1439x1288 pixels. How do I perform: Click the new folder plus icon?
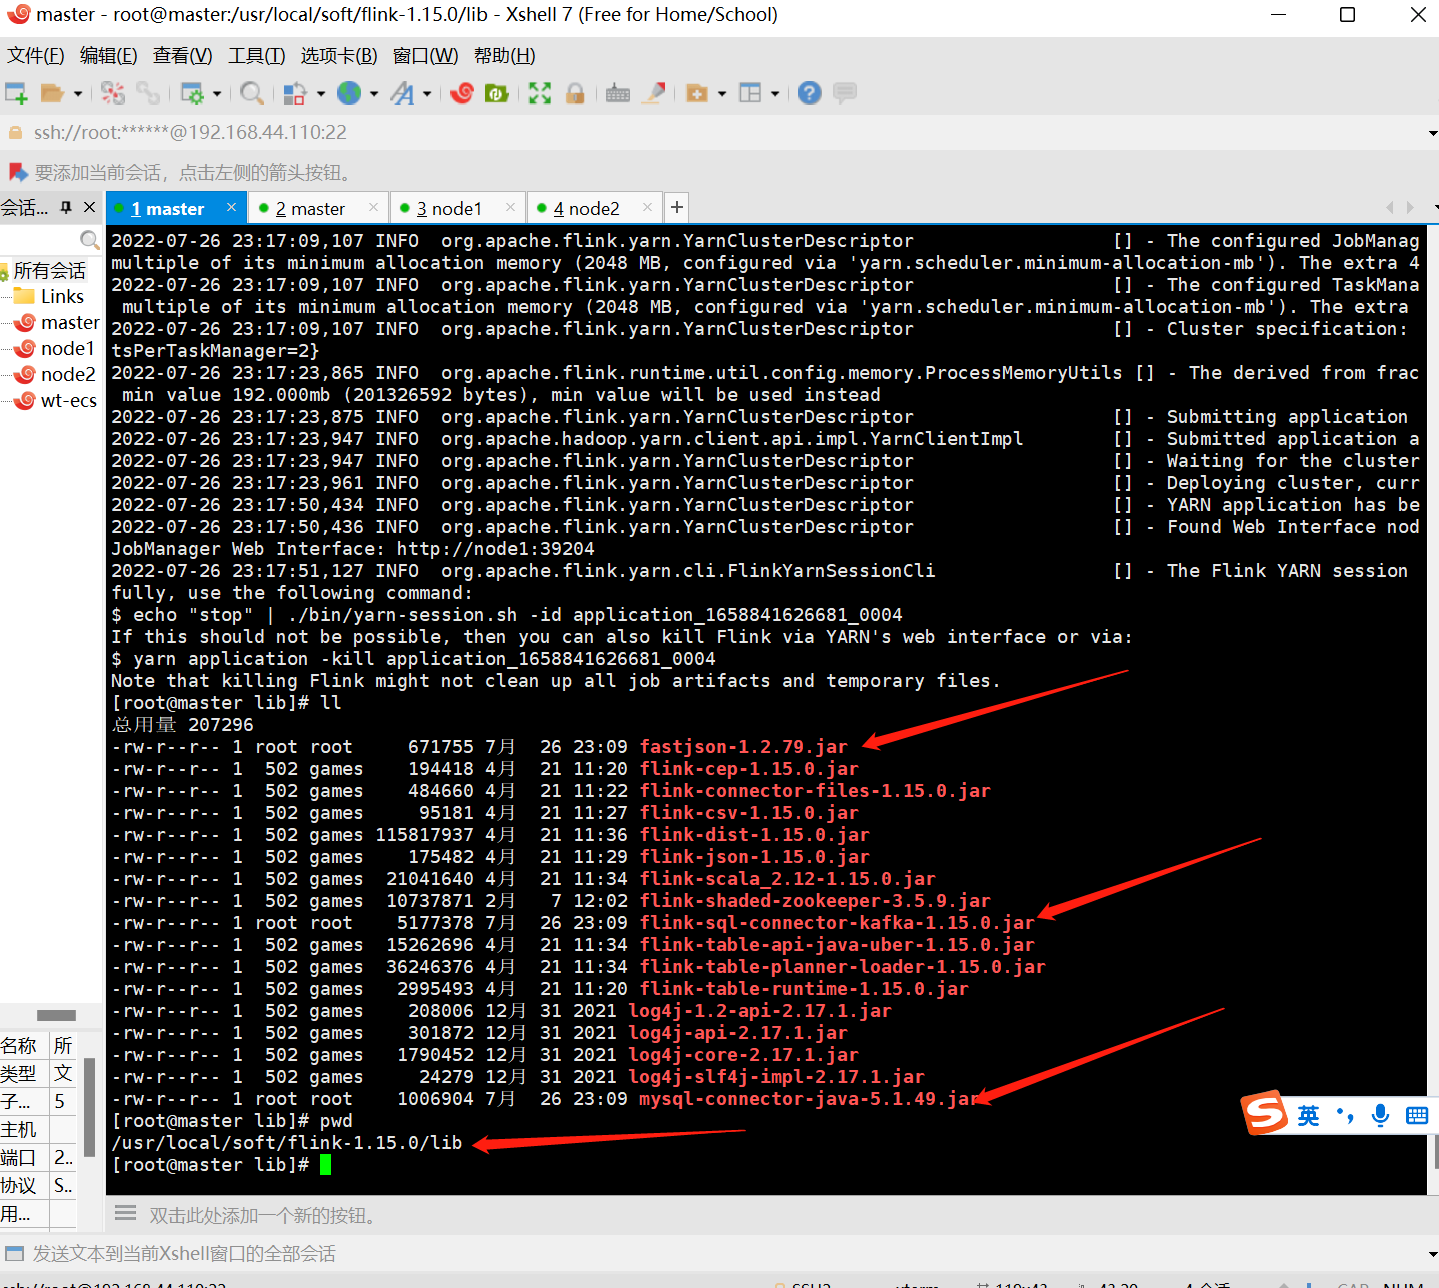coord(697,93)
